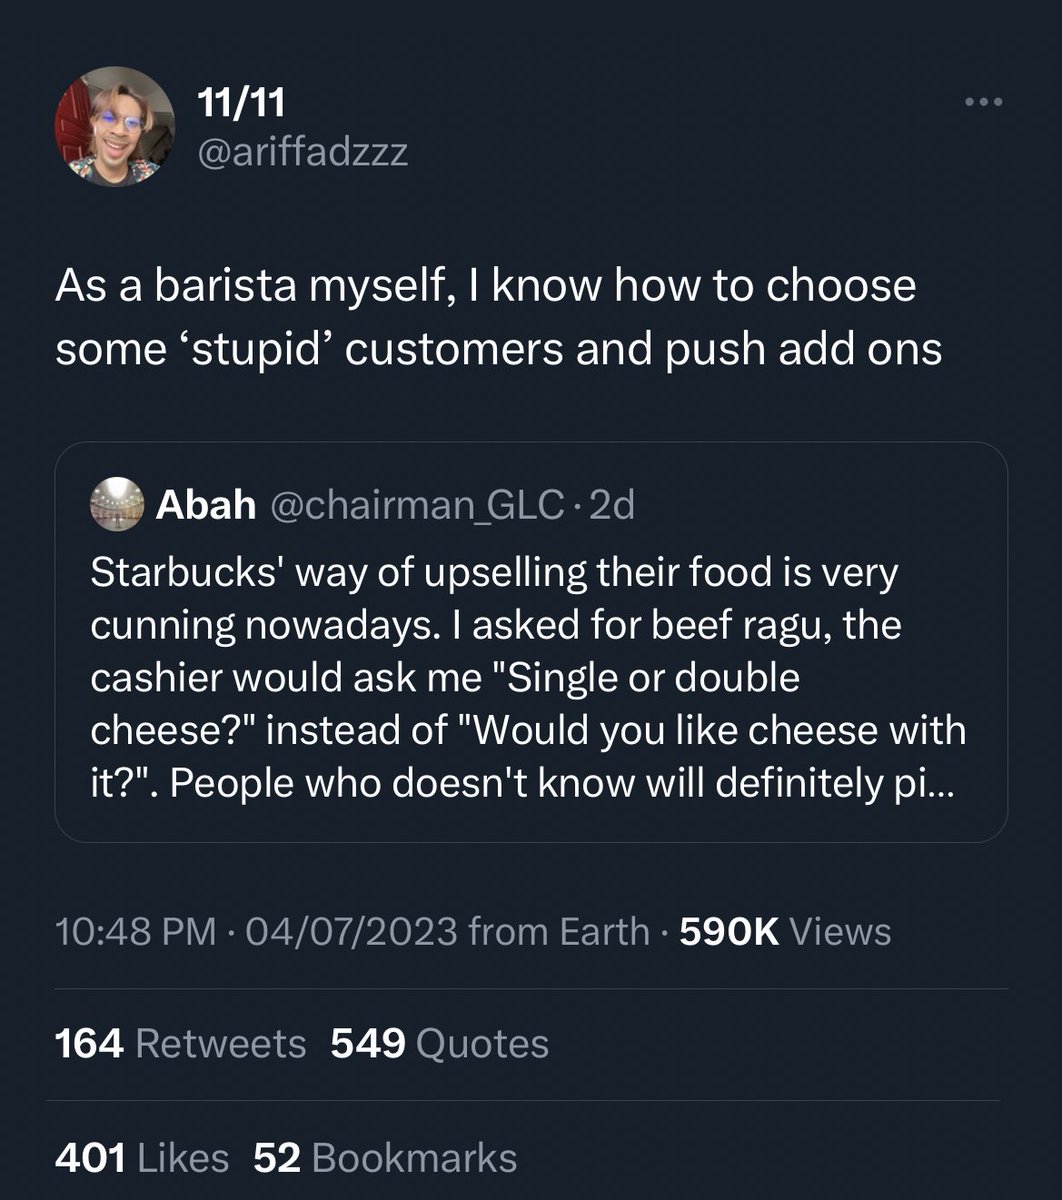The width and height of the screenshot is (1062, 1200).
Task: Click the small Abah avatar in quoted tweet
Action: (x=118, y=505)
